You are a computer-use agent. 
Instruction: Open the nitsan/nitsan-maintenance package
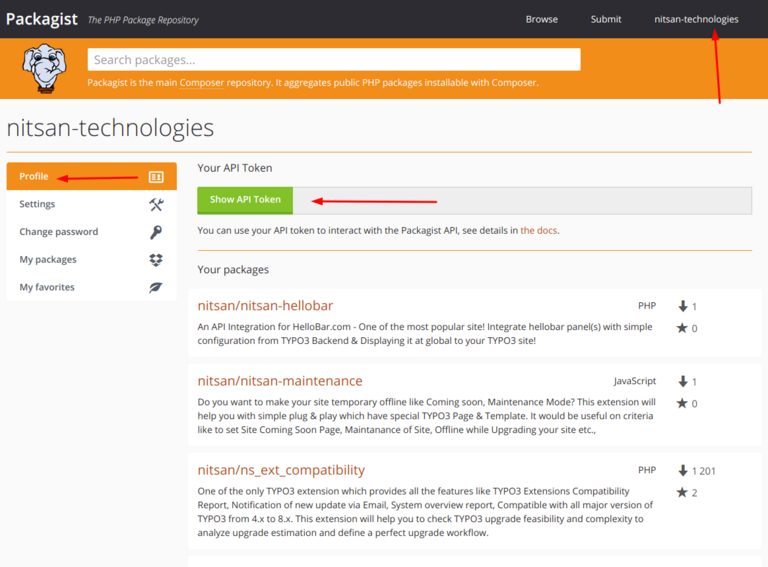point(280,381)
